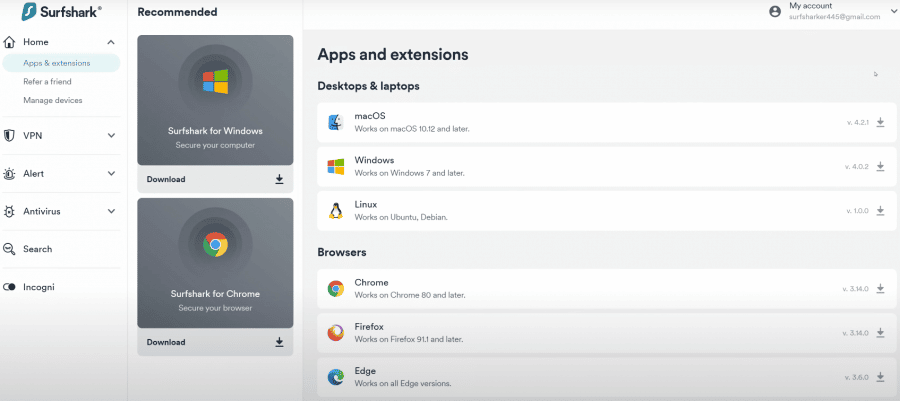Click the Surfshark logo
Screen dimensions: 900x401
(61, 11)
